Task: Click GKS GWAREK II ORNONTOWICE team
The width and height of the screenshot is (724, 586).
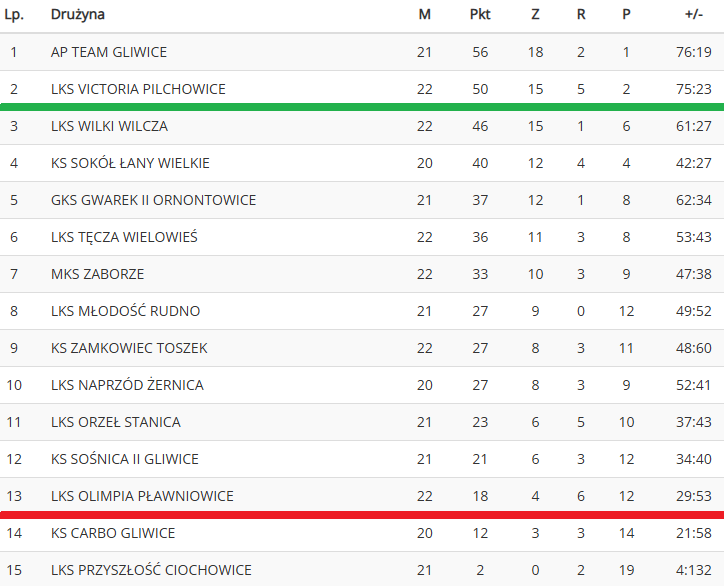Action: 153,200
